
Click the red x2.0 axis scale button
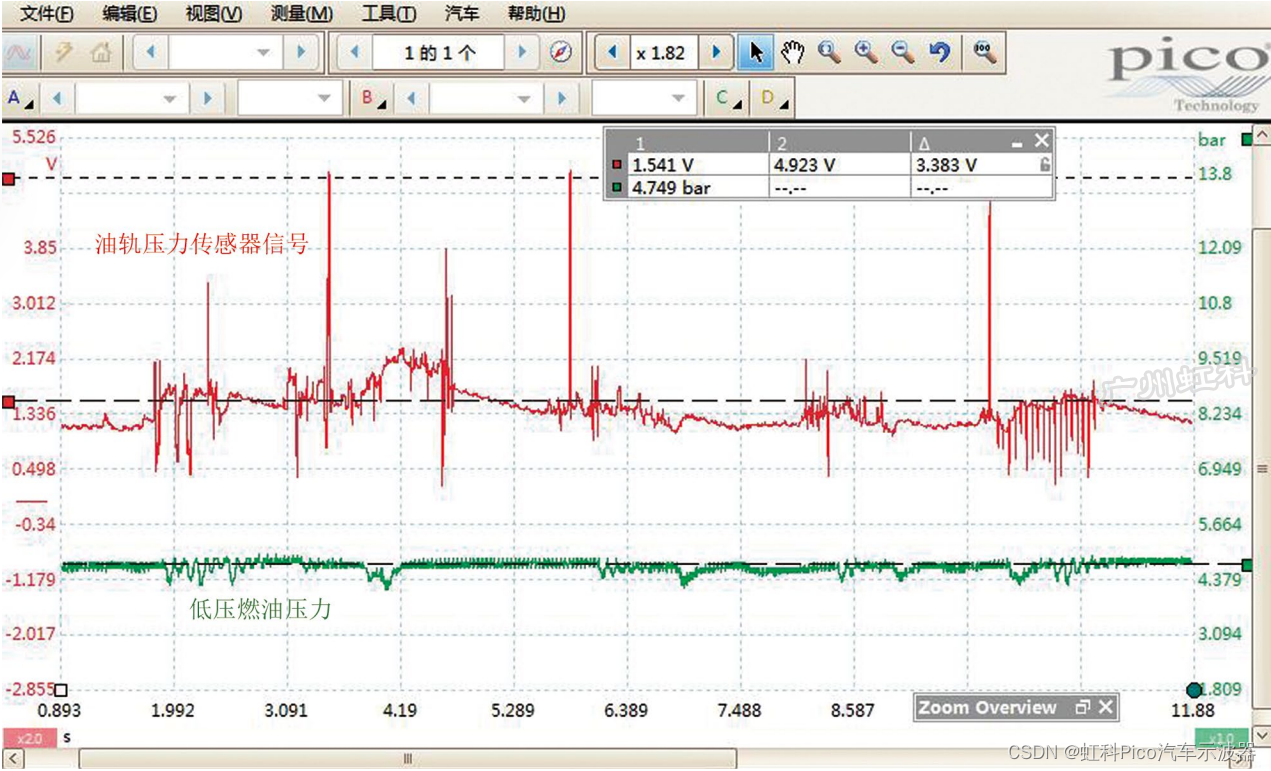tap(29, 738)
